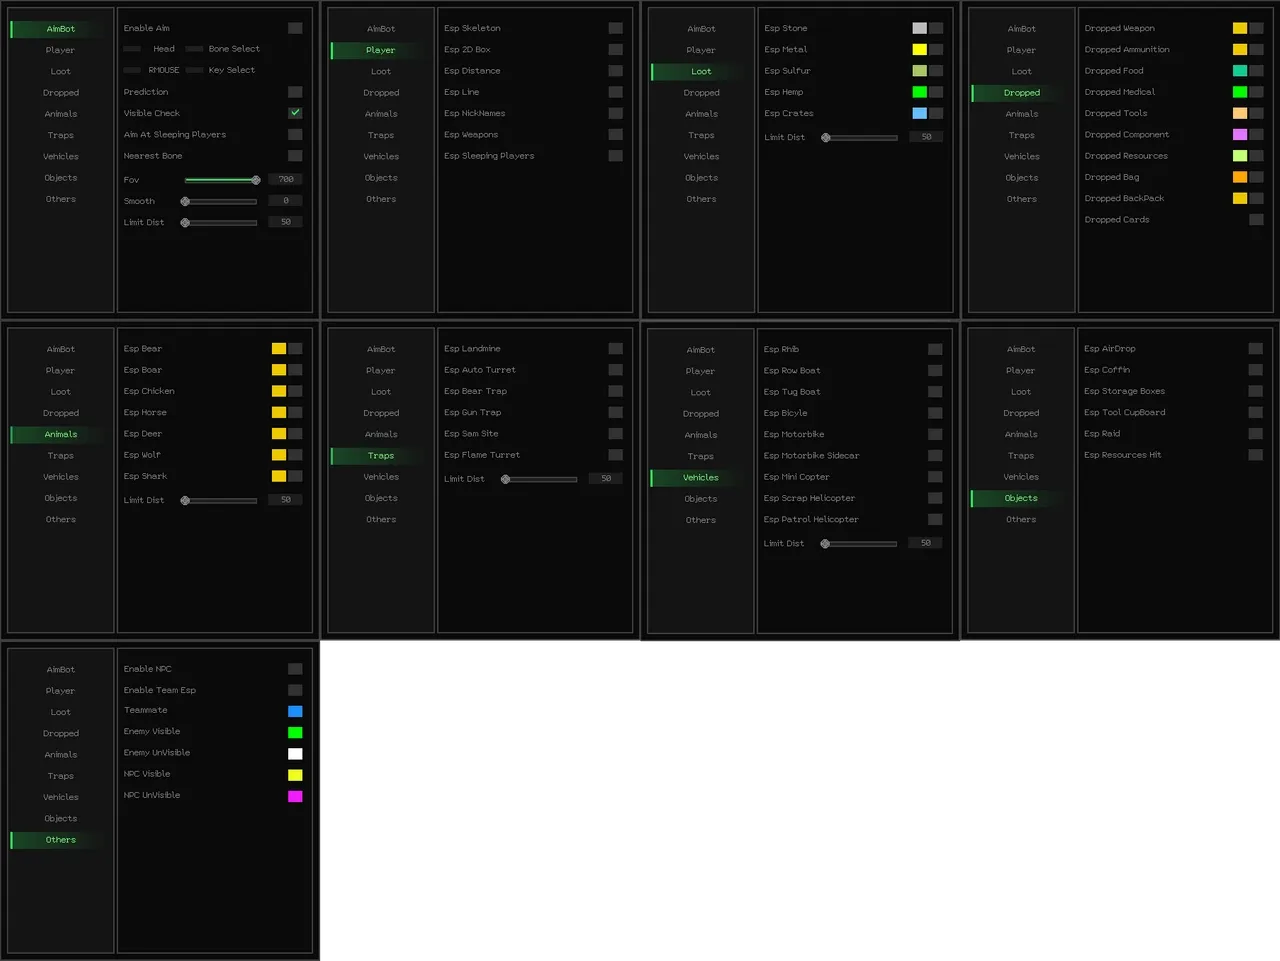Uncheck the Visible Check option

[x=295, y=113]
